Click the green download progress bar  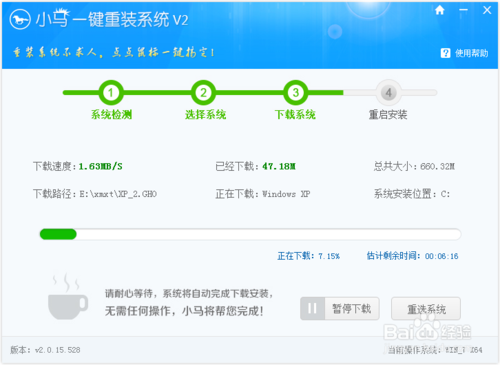250,234
